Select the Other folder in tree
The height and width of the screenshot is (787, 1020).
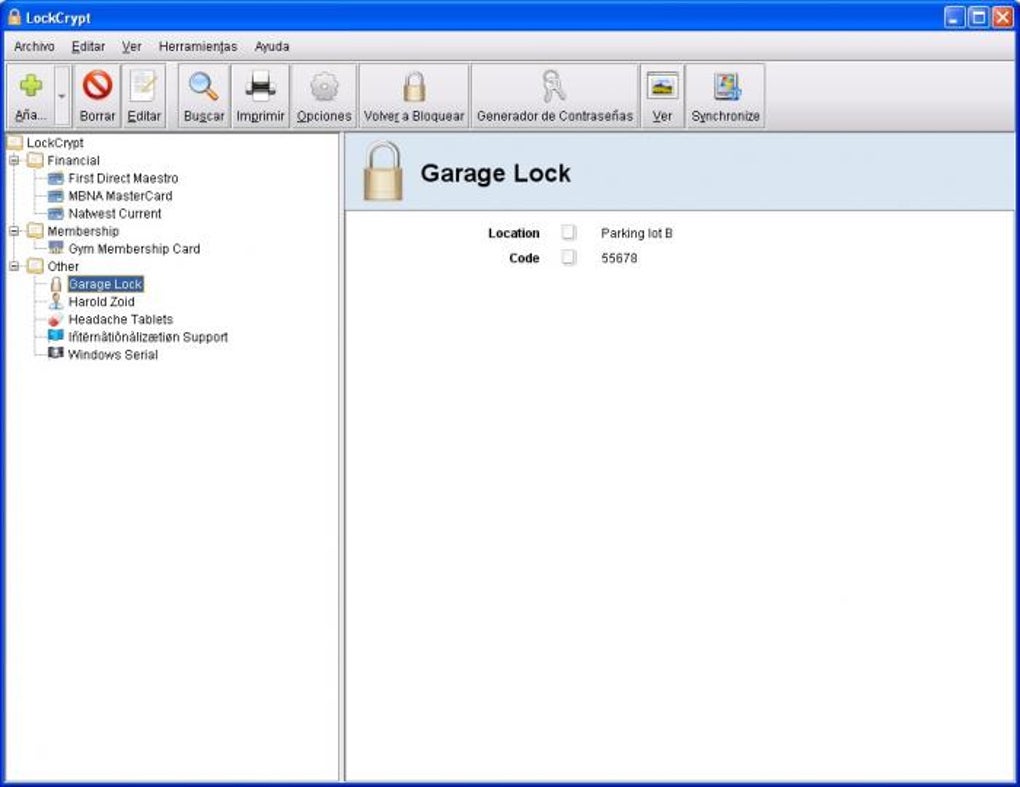[63, 266]
